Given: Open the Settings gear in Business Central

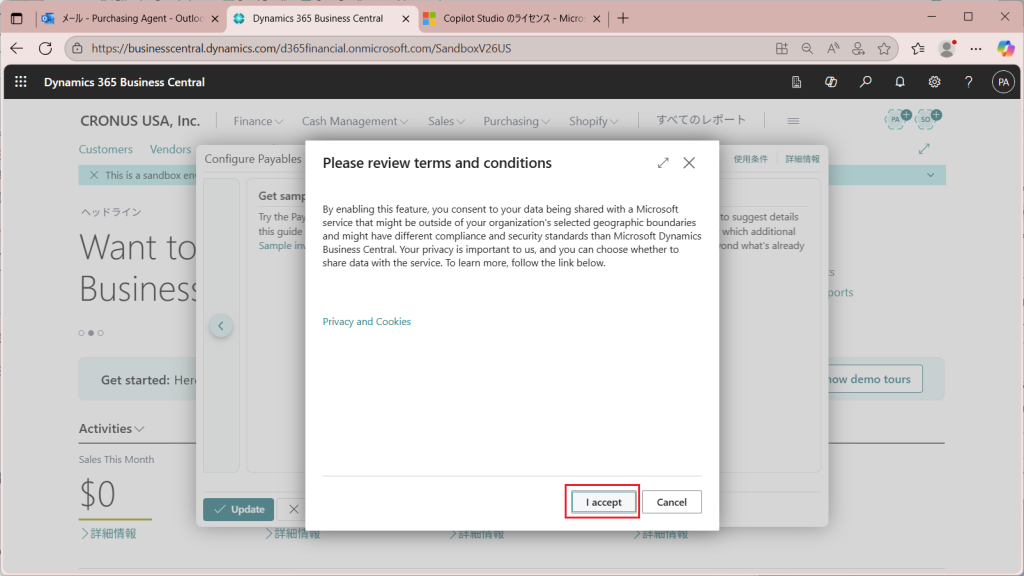Looking at the screenshot, I should click(935, 82).
